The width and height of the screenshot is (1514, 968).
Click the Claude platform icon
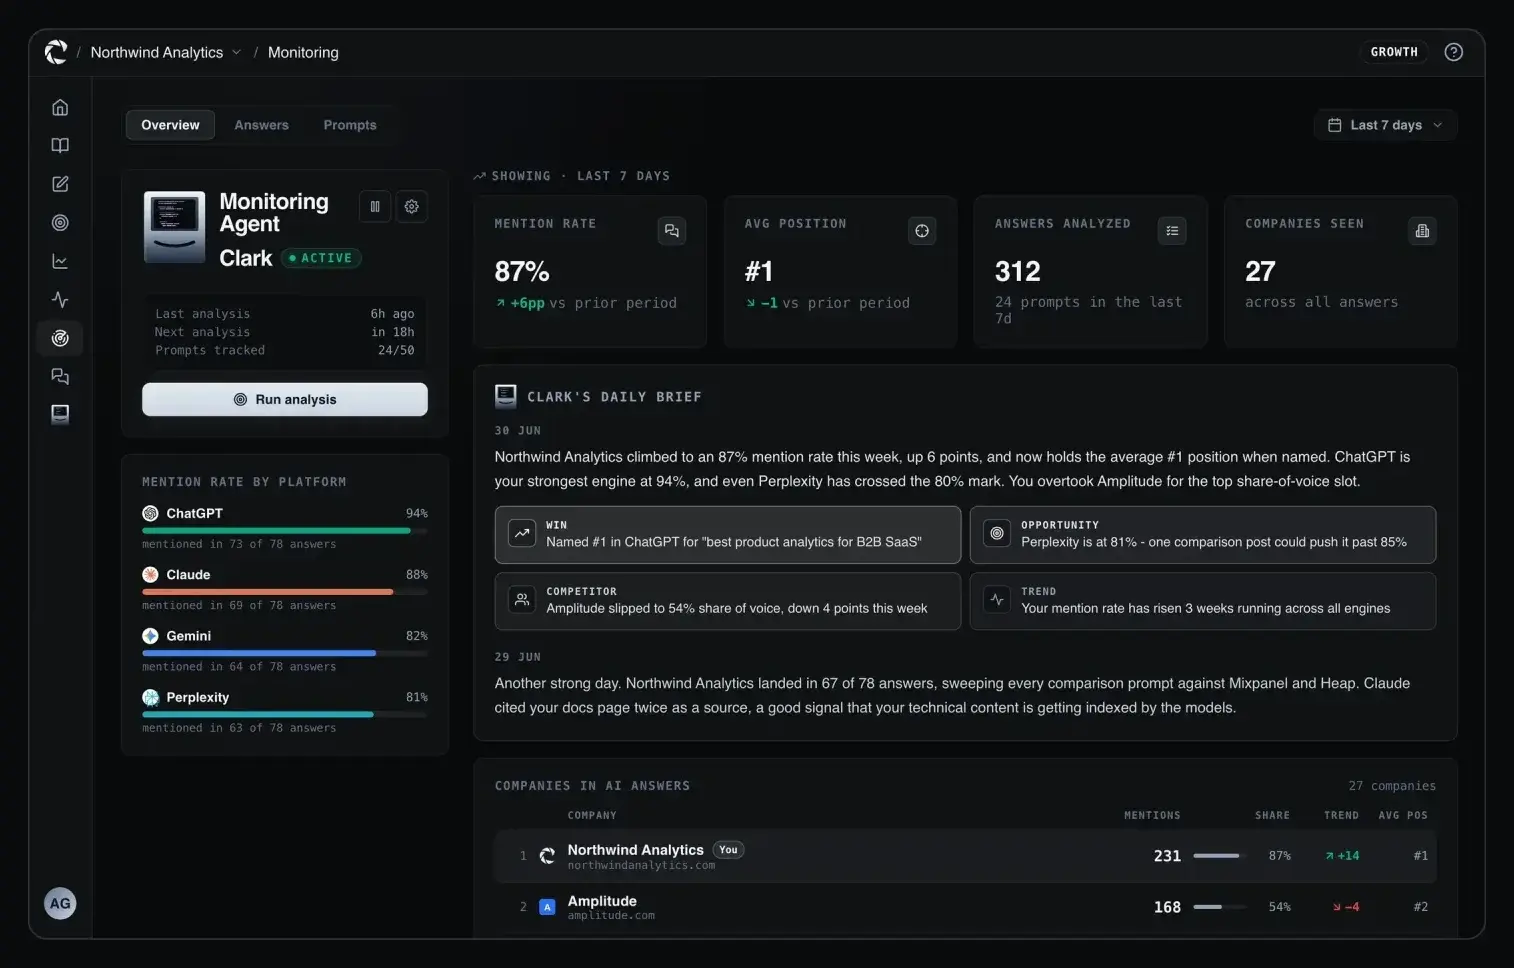150,575
